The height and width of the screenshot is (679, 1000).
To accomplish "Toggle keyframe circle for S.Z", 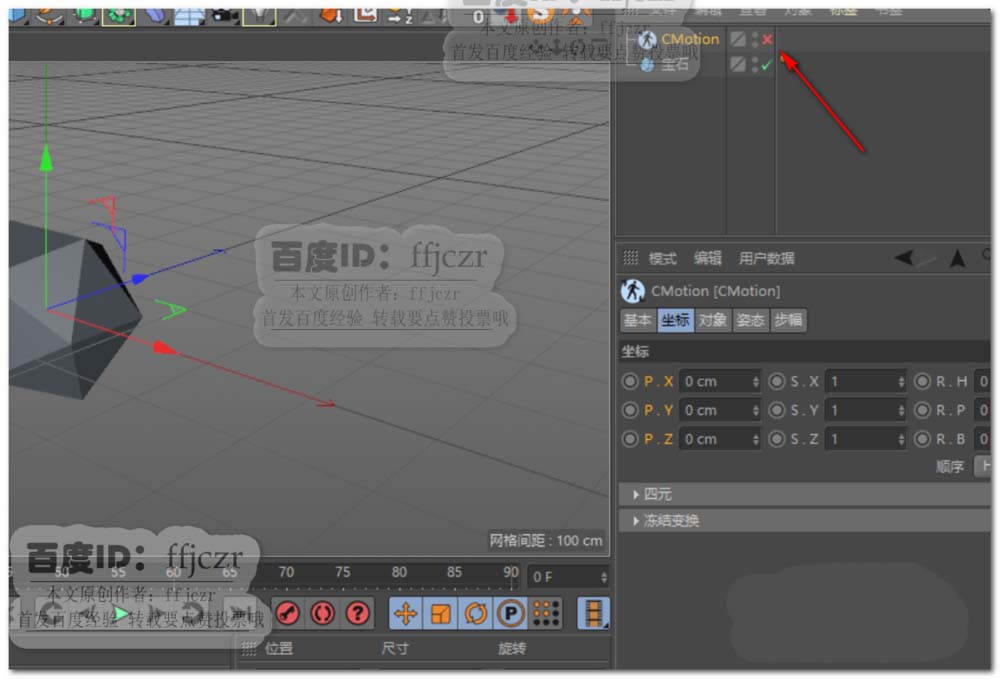I will click(x=776, y=439).
